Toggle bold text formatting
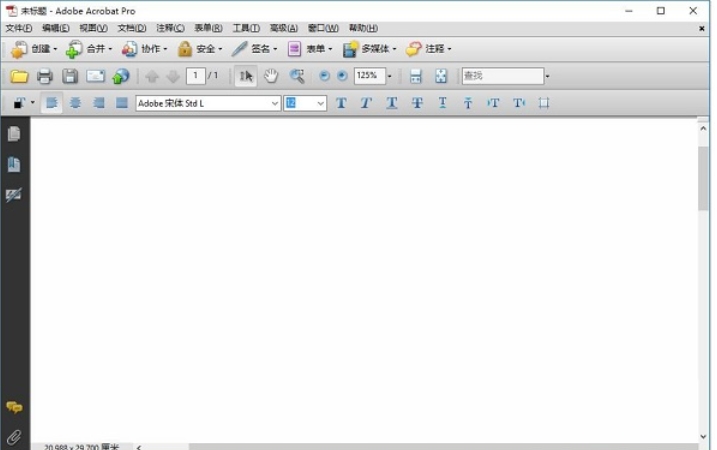 [x=341, y=103]
